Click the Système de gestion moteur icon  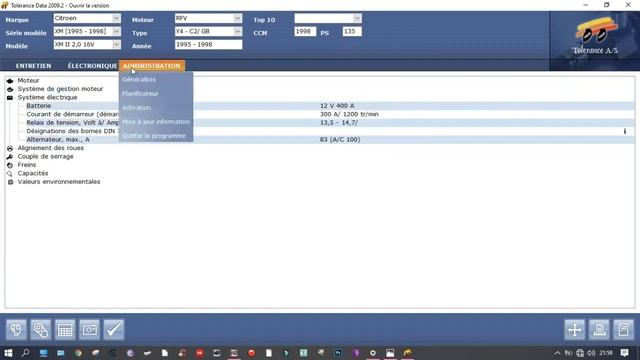10,89
